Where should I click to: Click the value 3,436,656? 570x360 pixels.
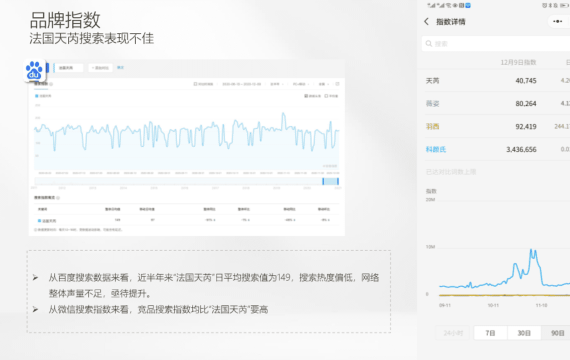pyautogui.click(x=521, y=149)
